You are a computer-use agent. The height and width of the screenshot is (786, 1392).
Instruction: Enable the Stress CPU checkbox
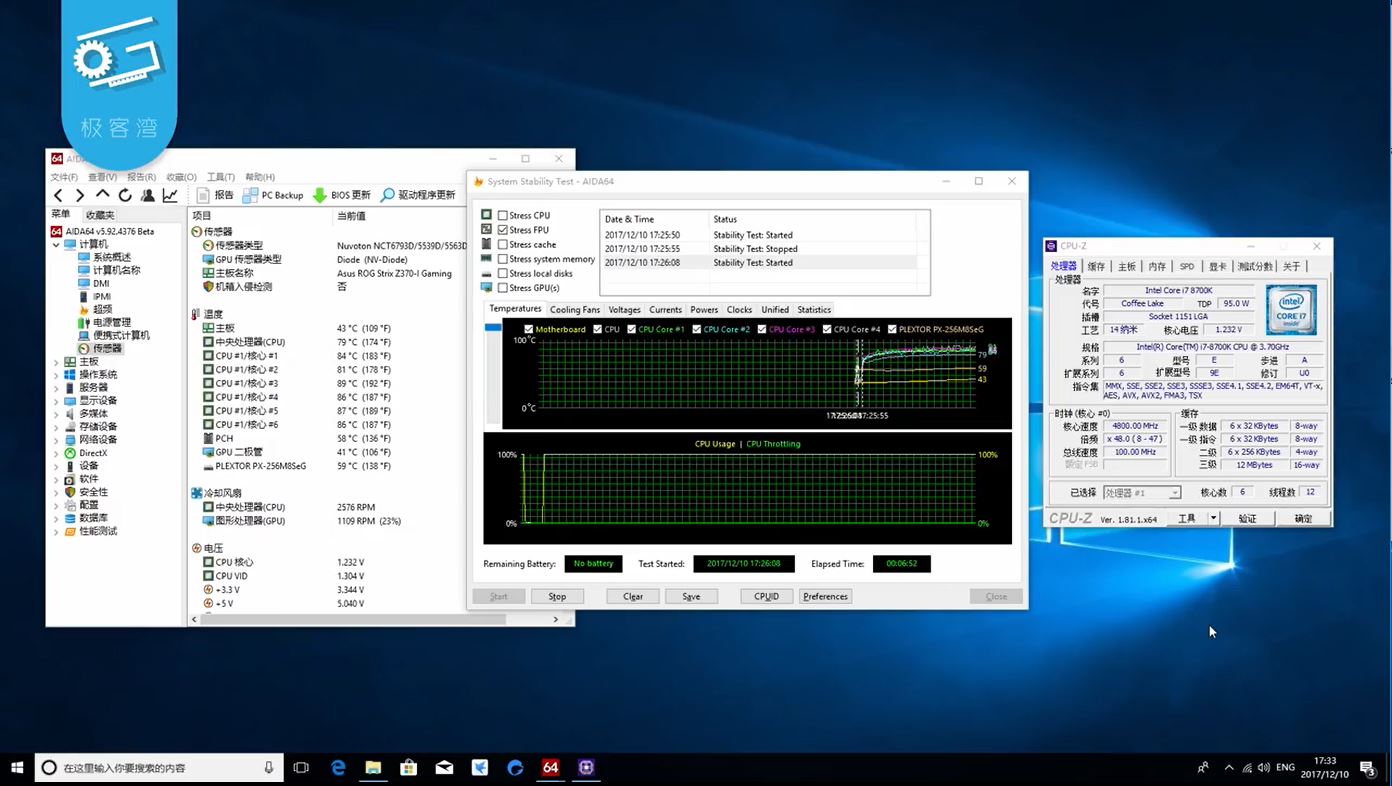[503, 216]
